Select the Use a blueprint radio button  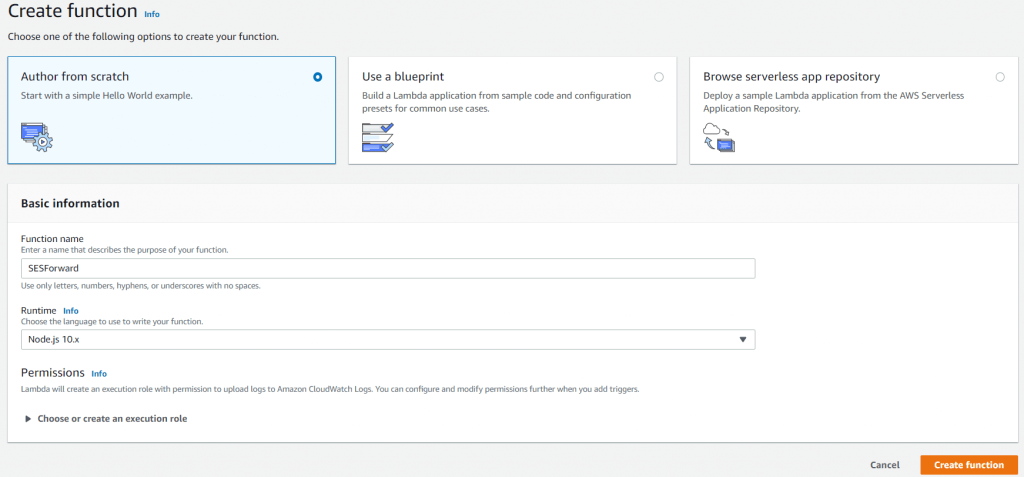click(x=658, y=77)
